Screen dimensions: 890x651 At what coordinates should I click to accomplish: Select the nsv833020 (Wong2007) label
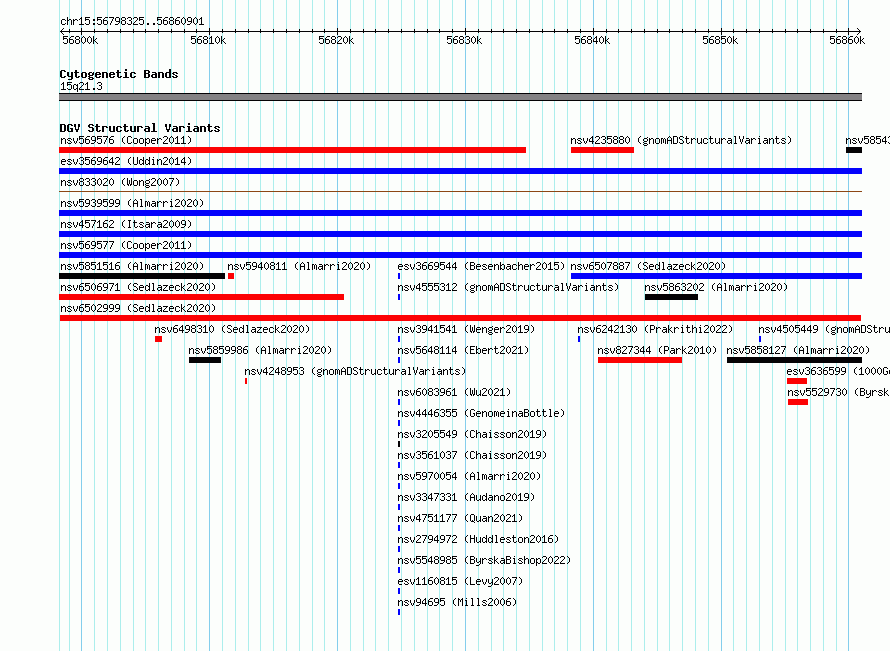120,182
